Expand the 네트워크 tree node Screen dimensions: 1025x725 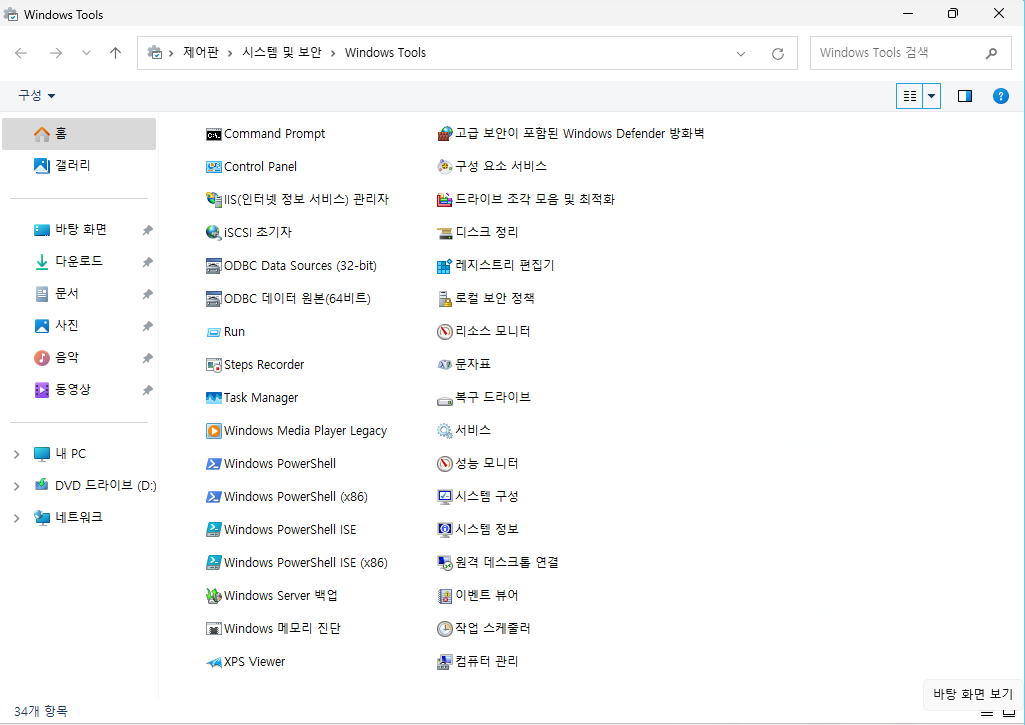pyautogui.click(x=16, y=518)
